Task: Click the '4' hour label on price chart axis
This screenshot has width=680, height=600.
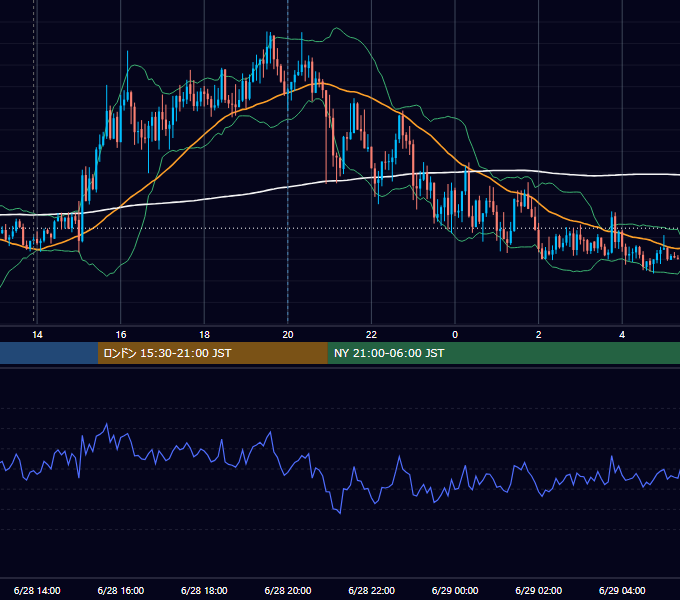Action: coord(622,335)
